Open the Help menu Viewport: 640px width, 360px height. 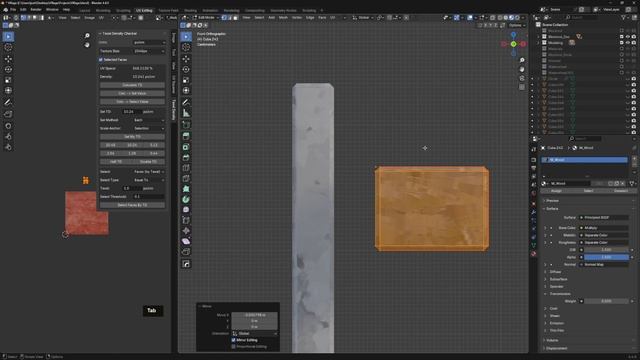66,9
